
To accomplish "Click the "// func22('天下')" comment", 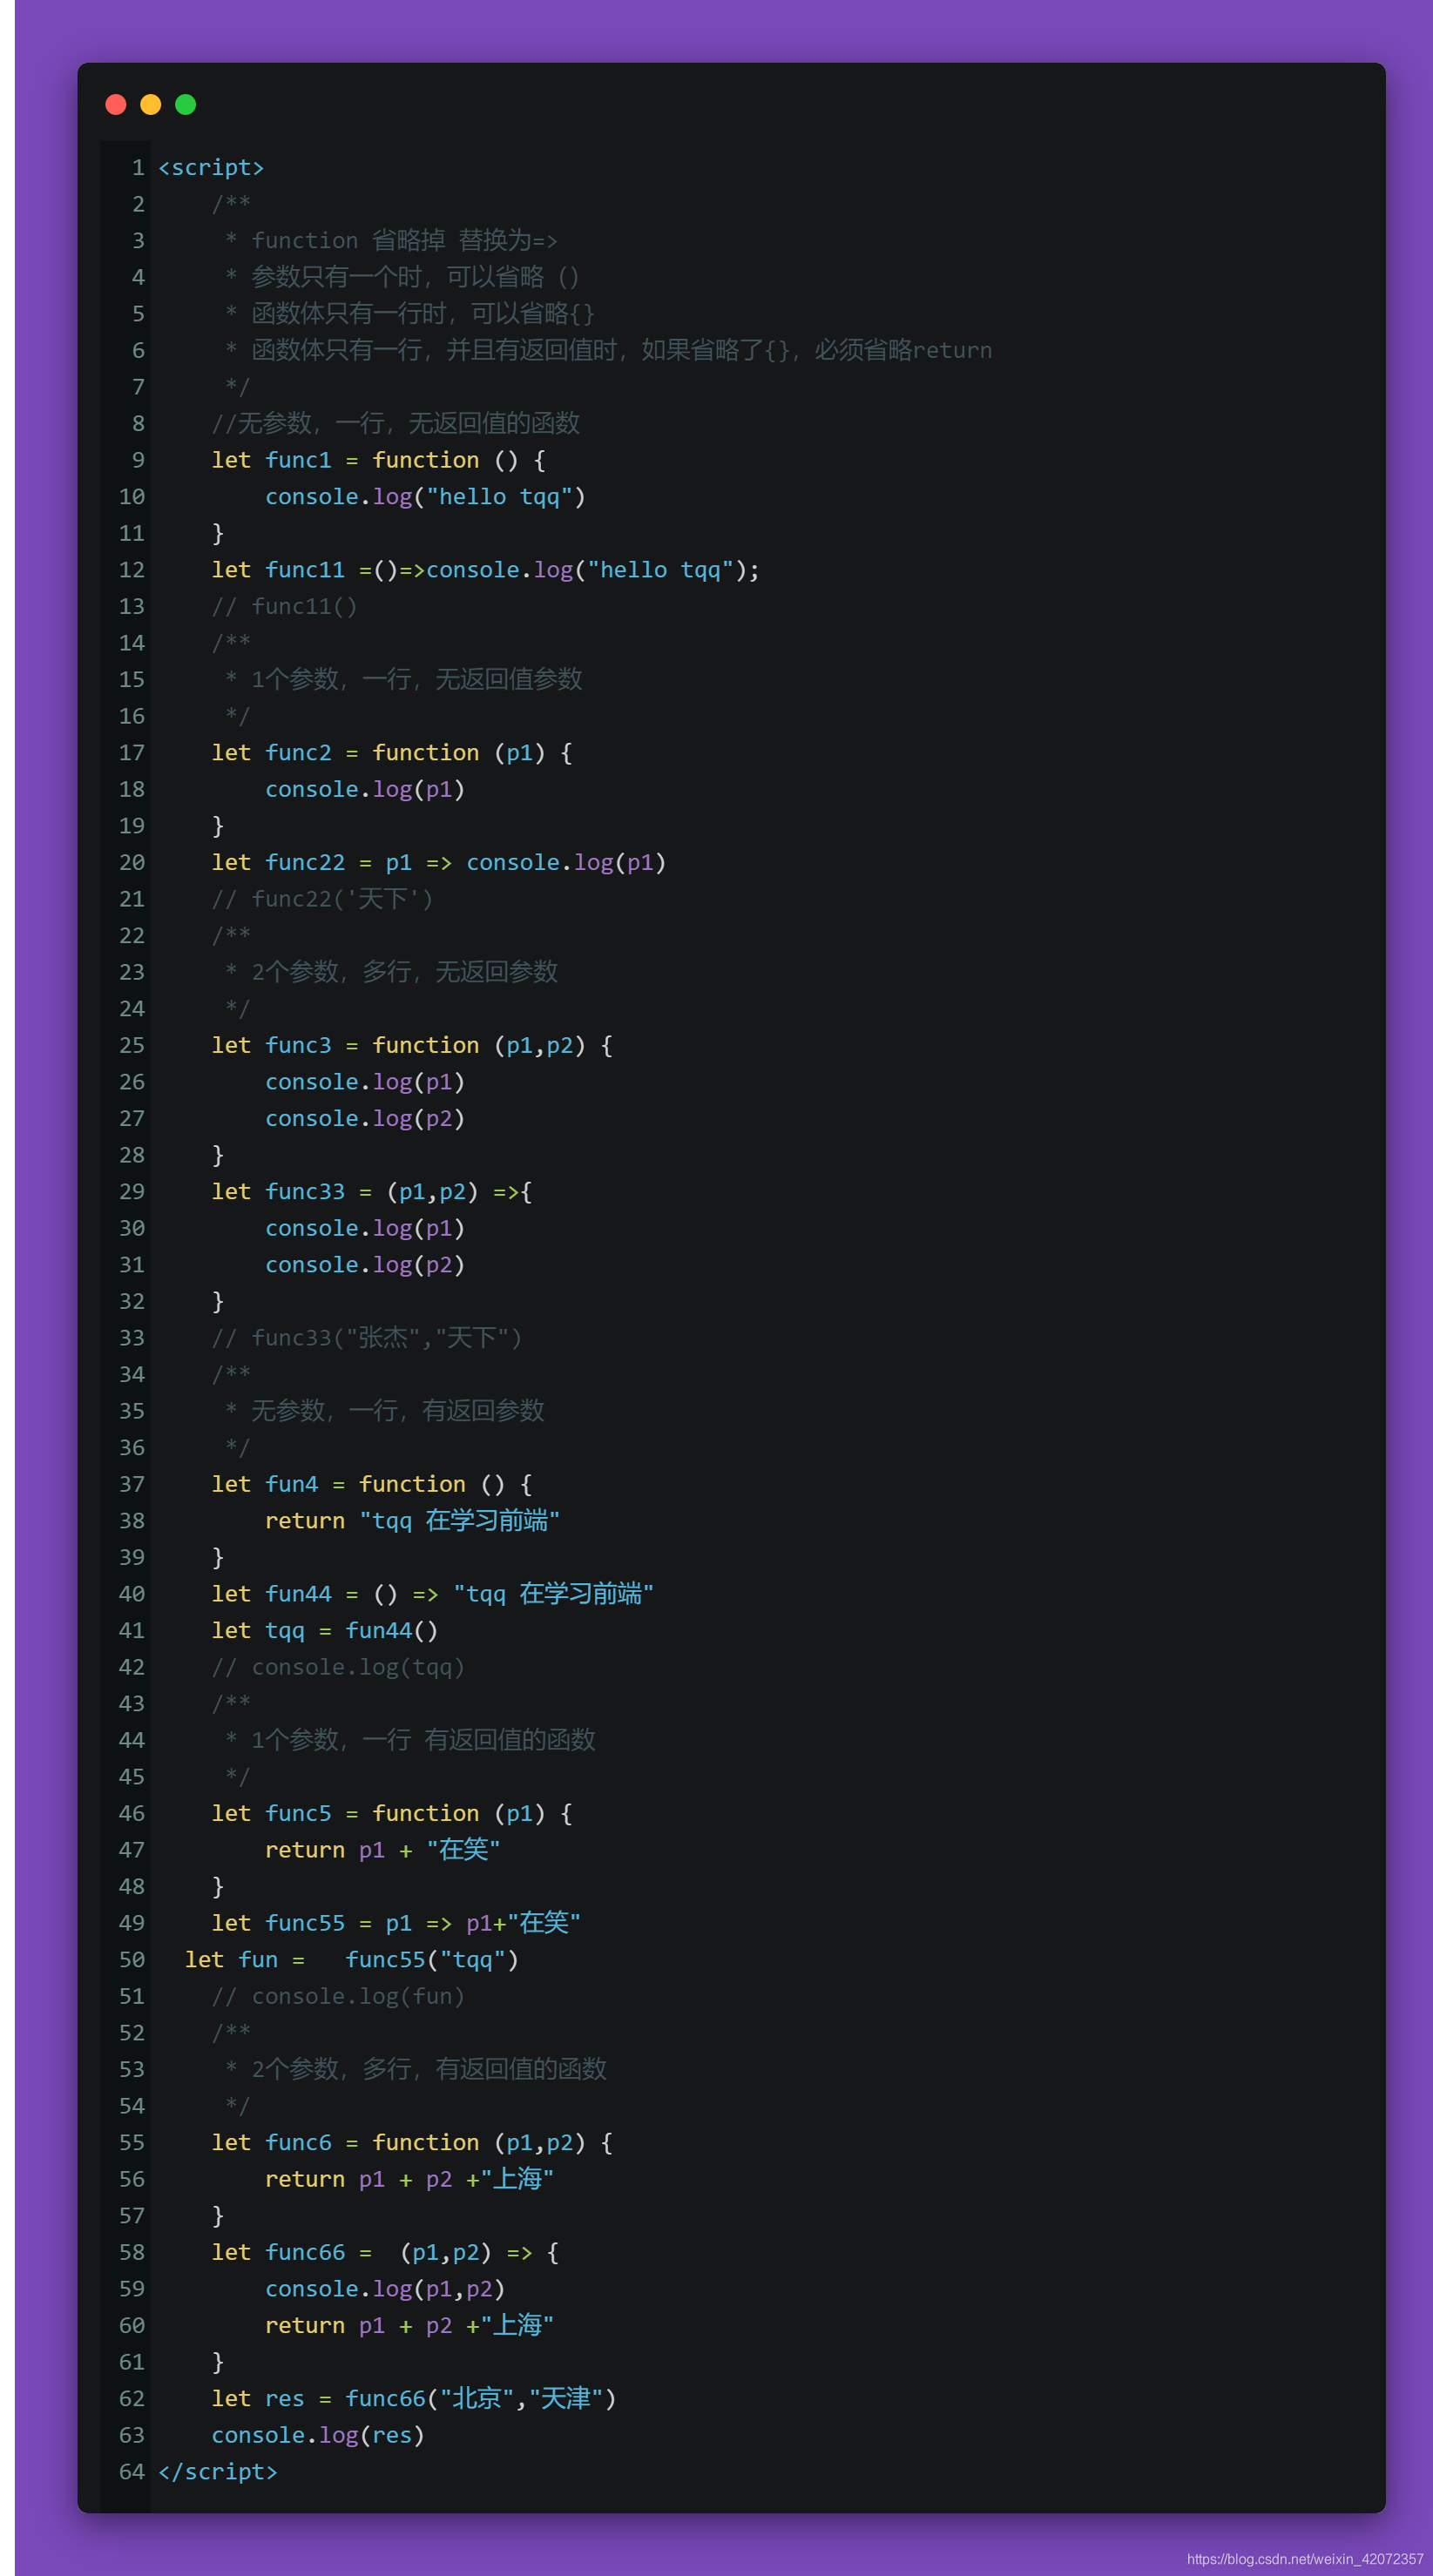I will (x=322, y=899).
